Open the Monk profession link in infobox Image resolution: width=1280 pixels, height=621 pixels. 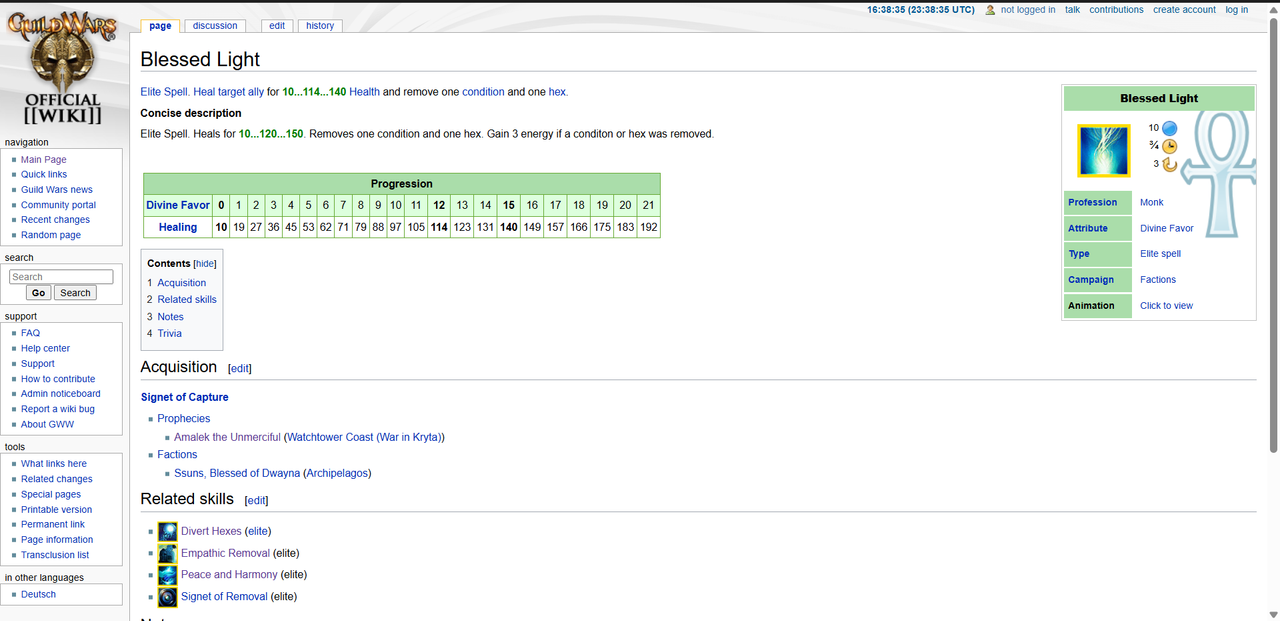pos(1152,202)
